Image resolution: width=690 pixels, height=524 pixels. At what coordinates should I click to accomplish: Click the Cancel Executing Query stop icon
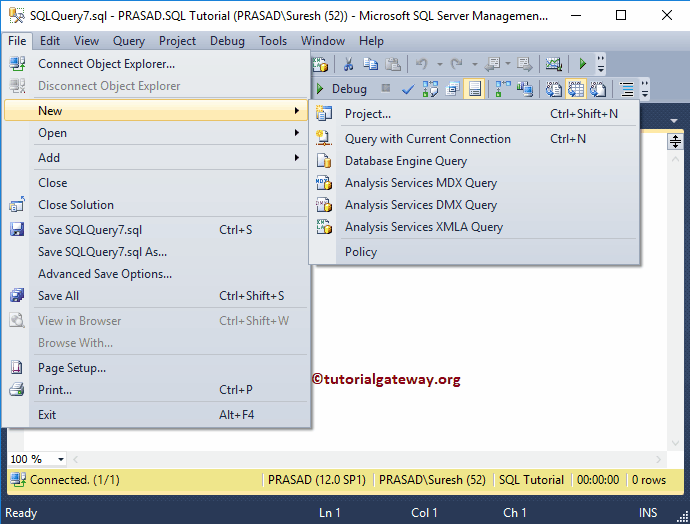pos(385,88)
